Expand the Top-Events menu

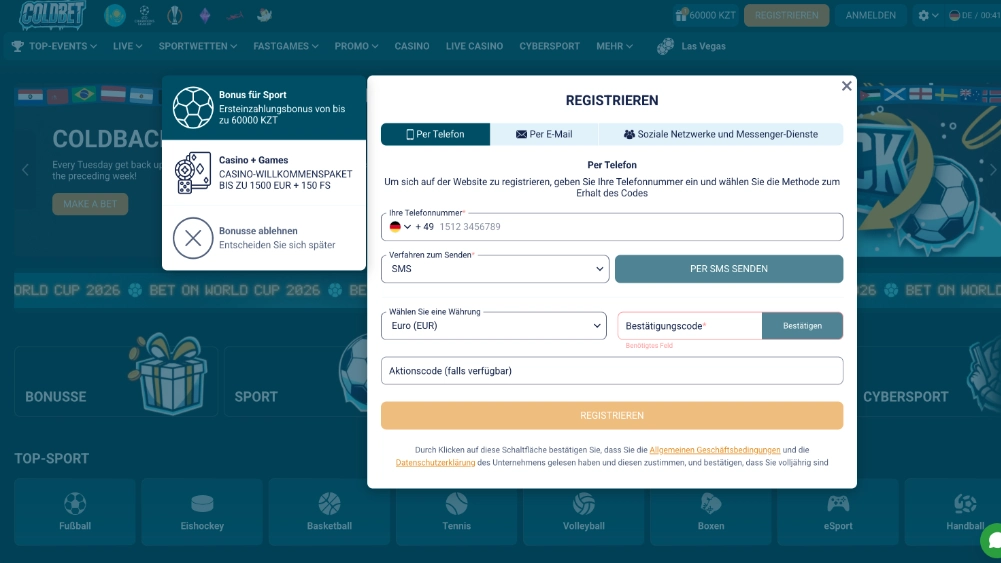point(54,46)
